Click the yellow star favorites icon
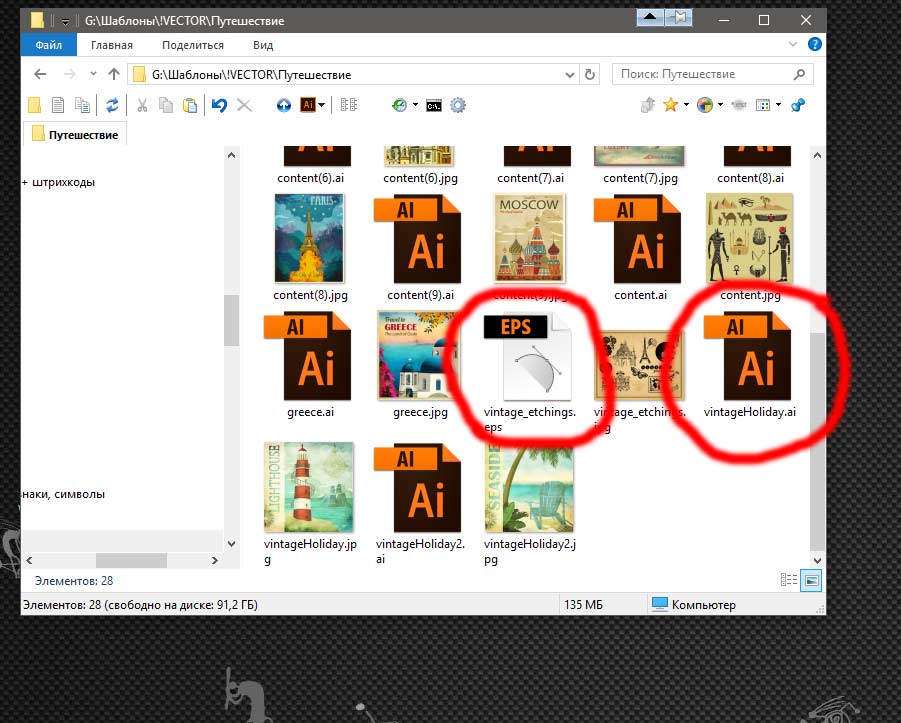 click(670, 105)
